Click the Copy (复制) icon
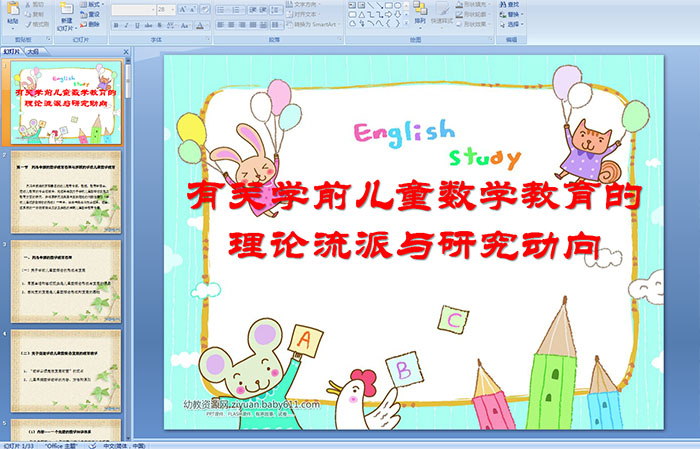Image resolution: width=700 pixels, height=449 pixels. click(28, 14)
